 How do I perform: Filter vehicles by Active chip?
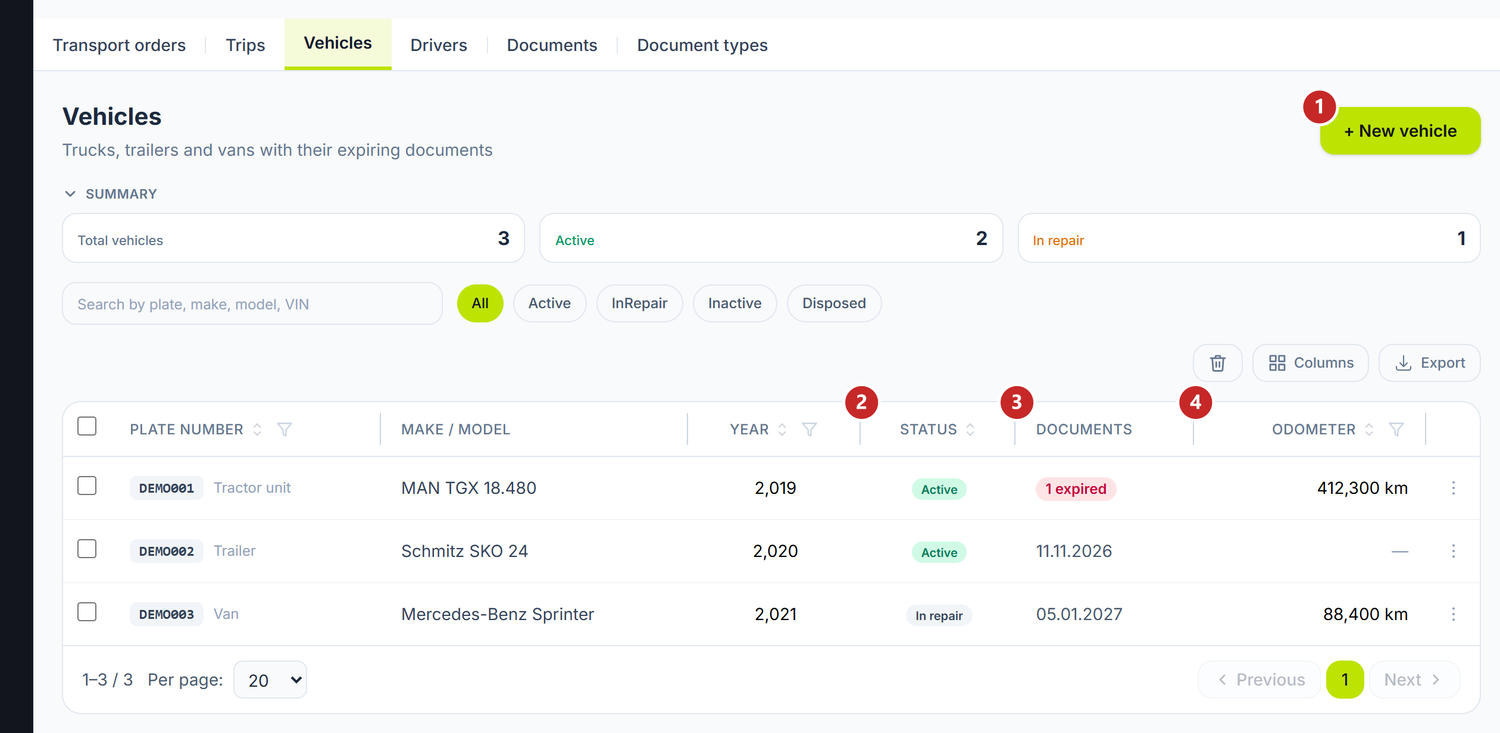[550, 303]
